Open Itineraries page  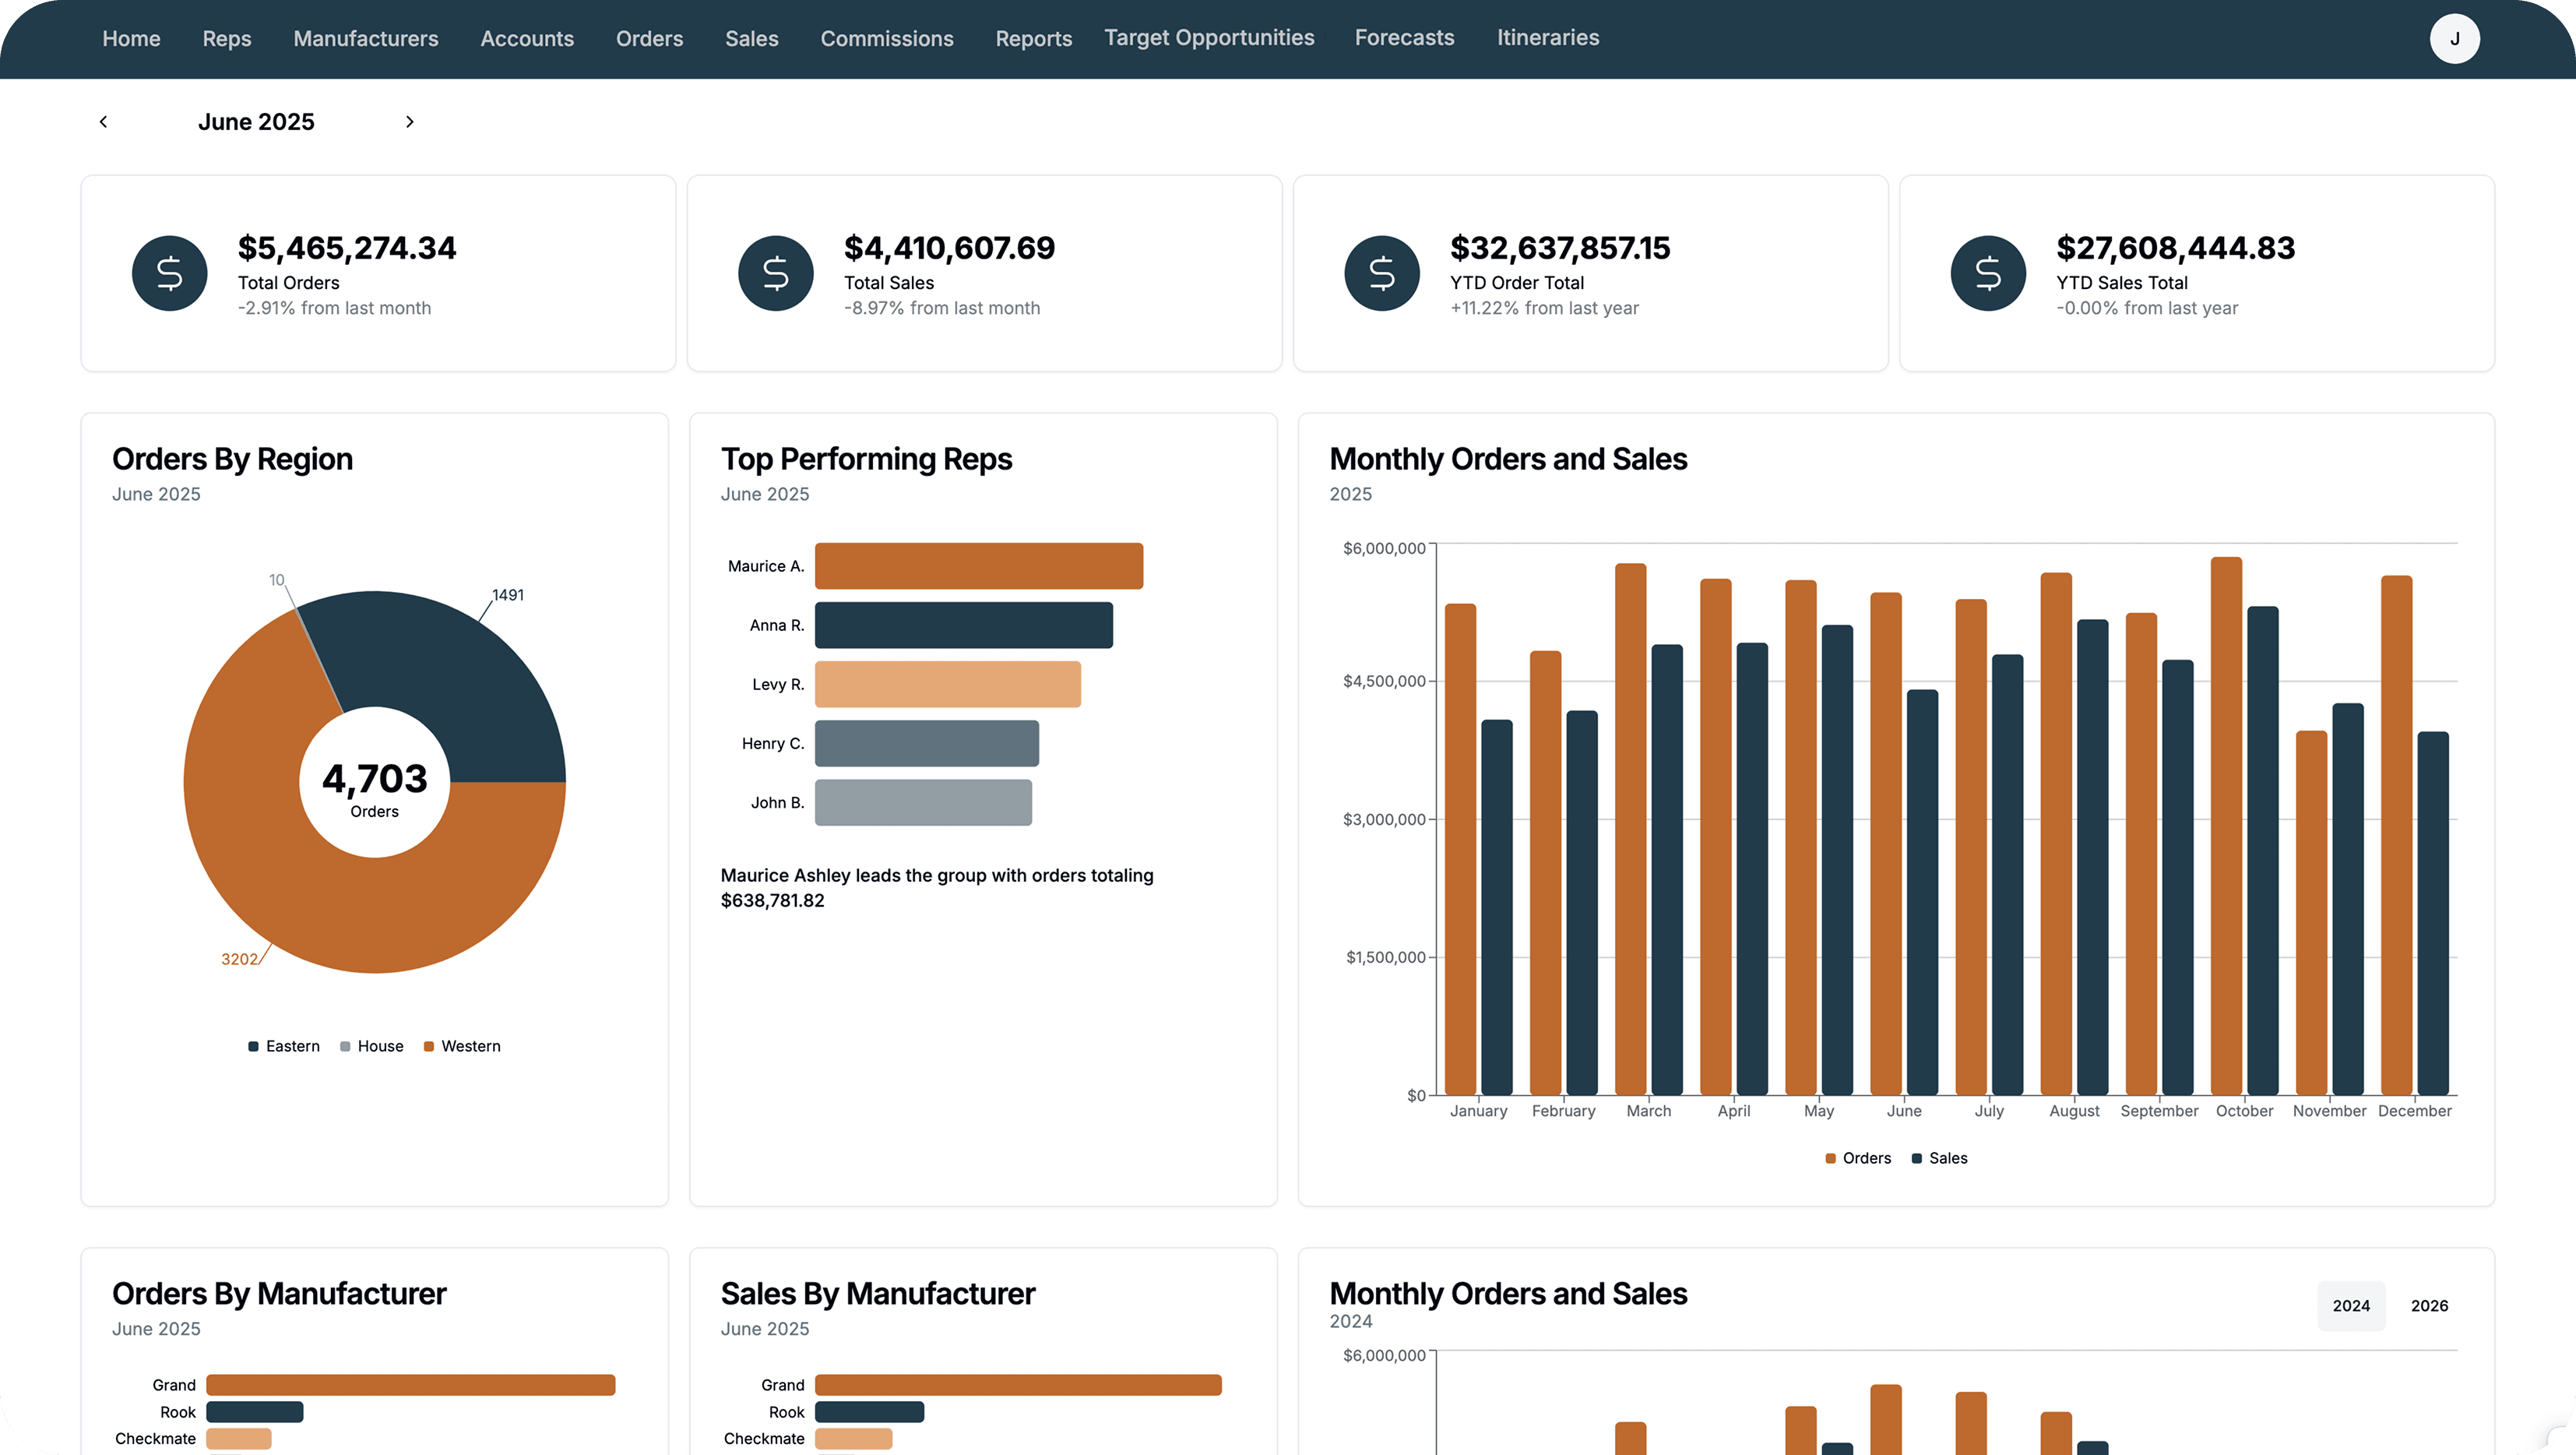[1548, 38]
